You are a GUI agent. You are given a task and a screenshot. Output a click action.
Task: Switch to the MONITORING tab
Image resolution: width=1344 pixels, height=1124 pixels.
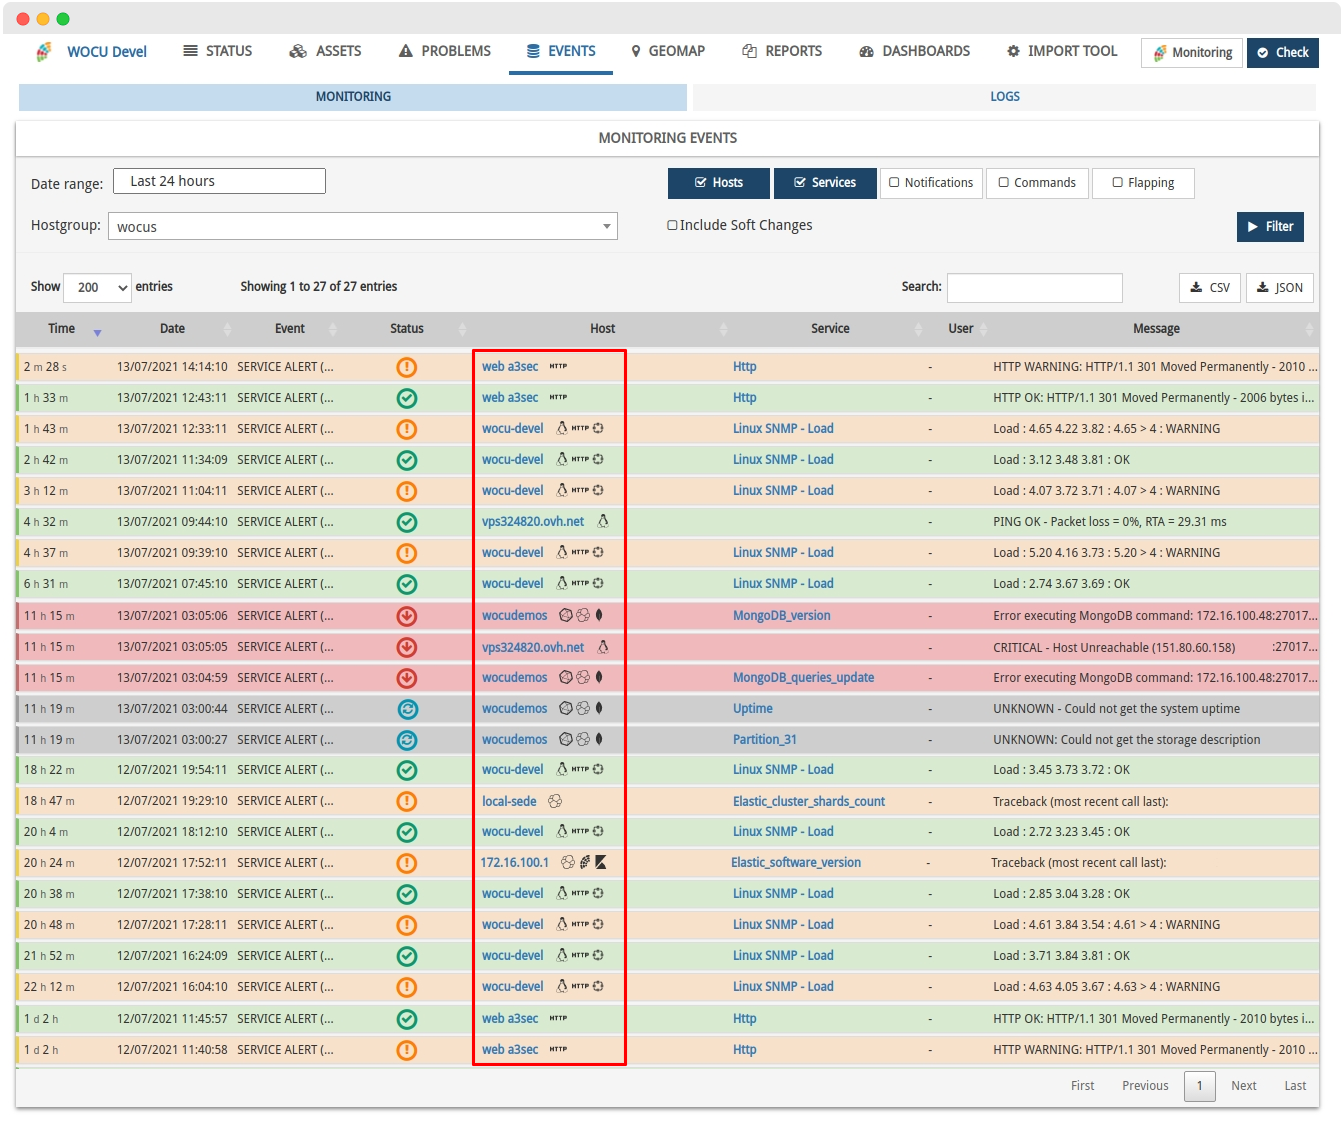pyautogui.click(x=353, y=97)
